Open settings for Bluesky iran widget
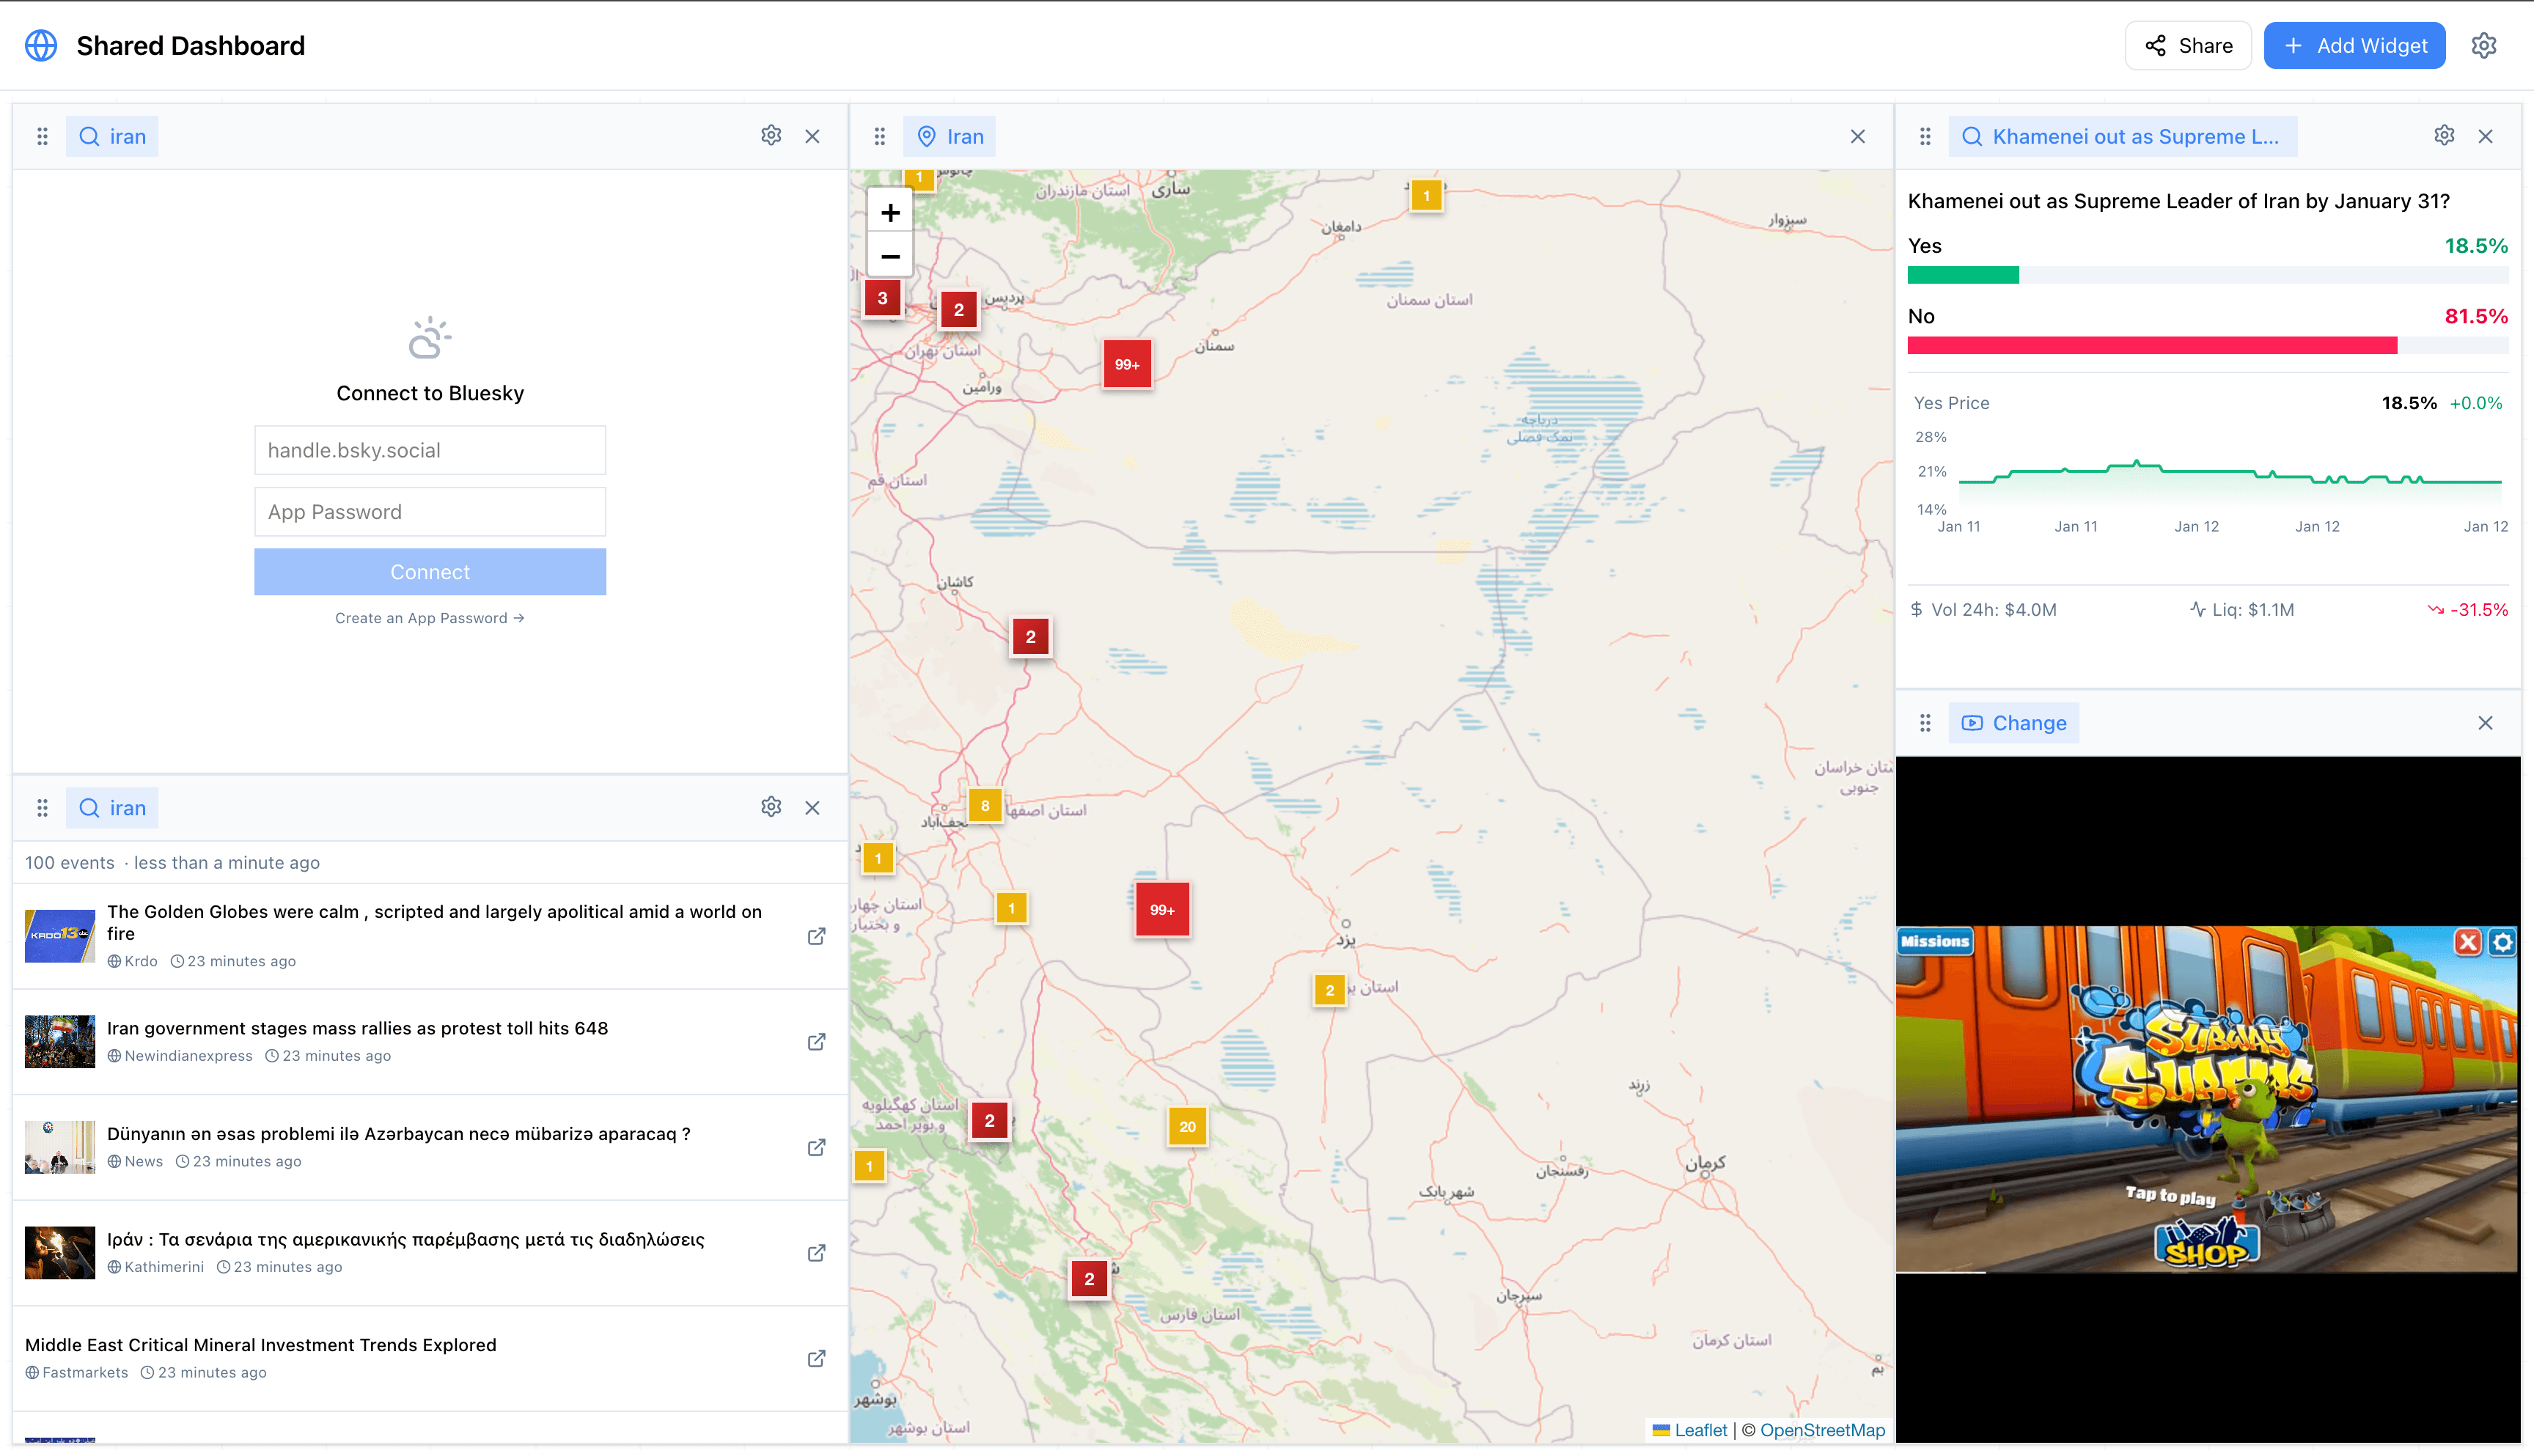 click(x=770, y=136)
